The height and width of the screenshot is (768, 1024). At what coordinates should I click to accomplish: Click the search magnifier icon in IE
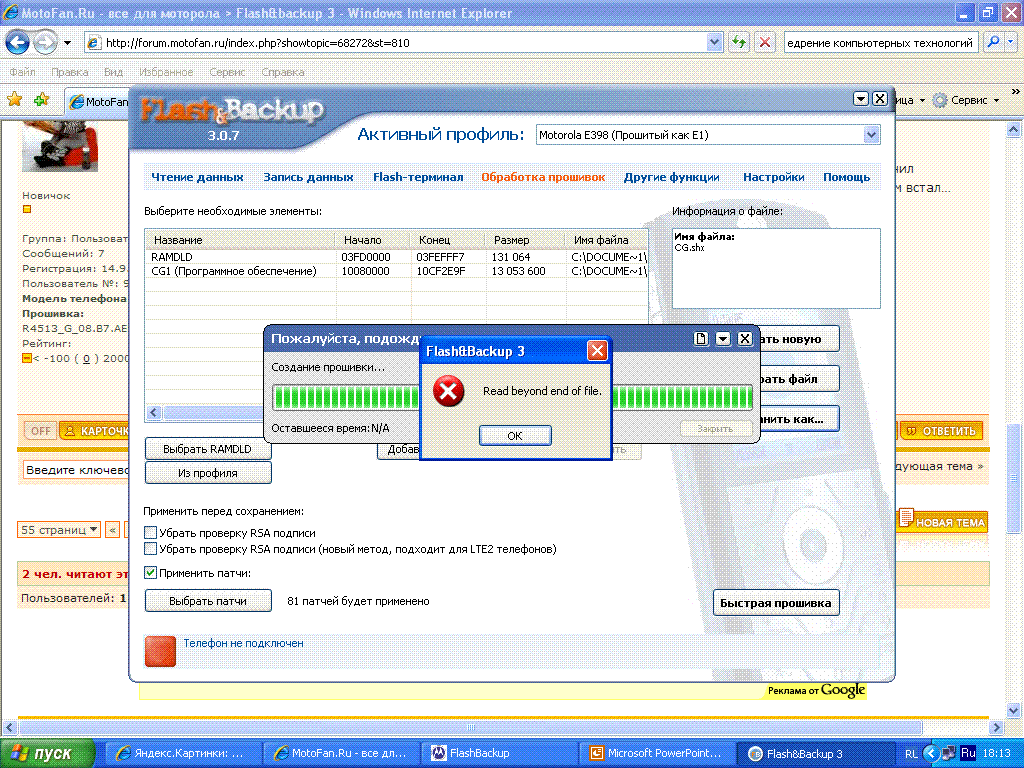(x=993, y=42)
